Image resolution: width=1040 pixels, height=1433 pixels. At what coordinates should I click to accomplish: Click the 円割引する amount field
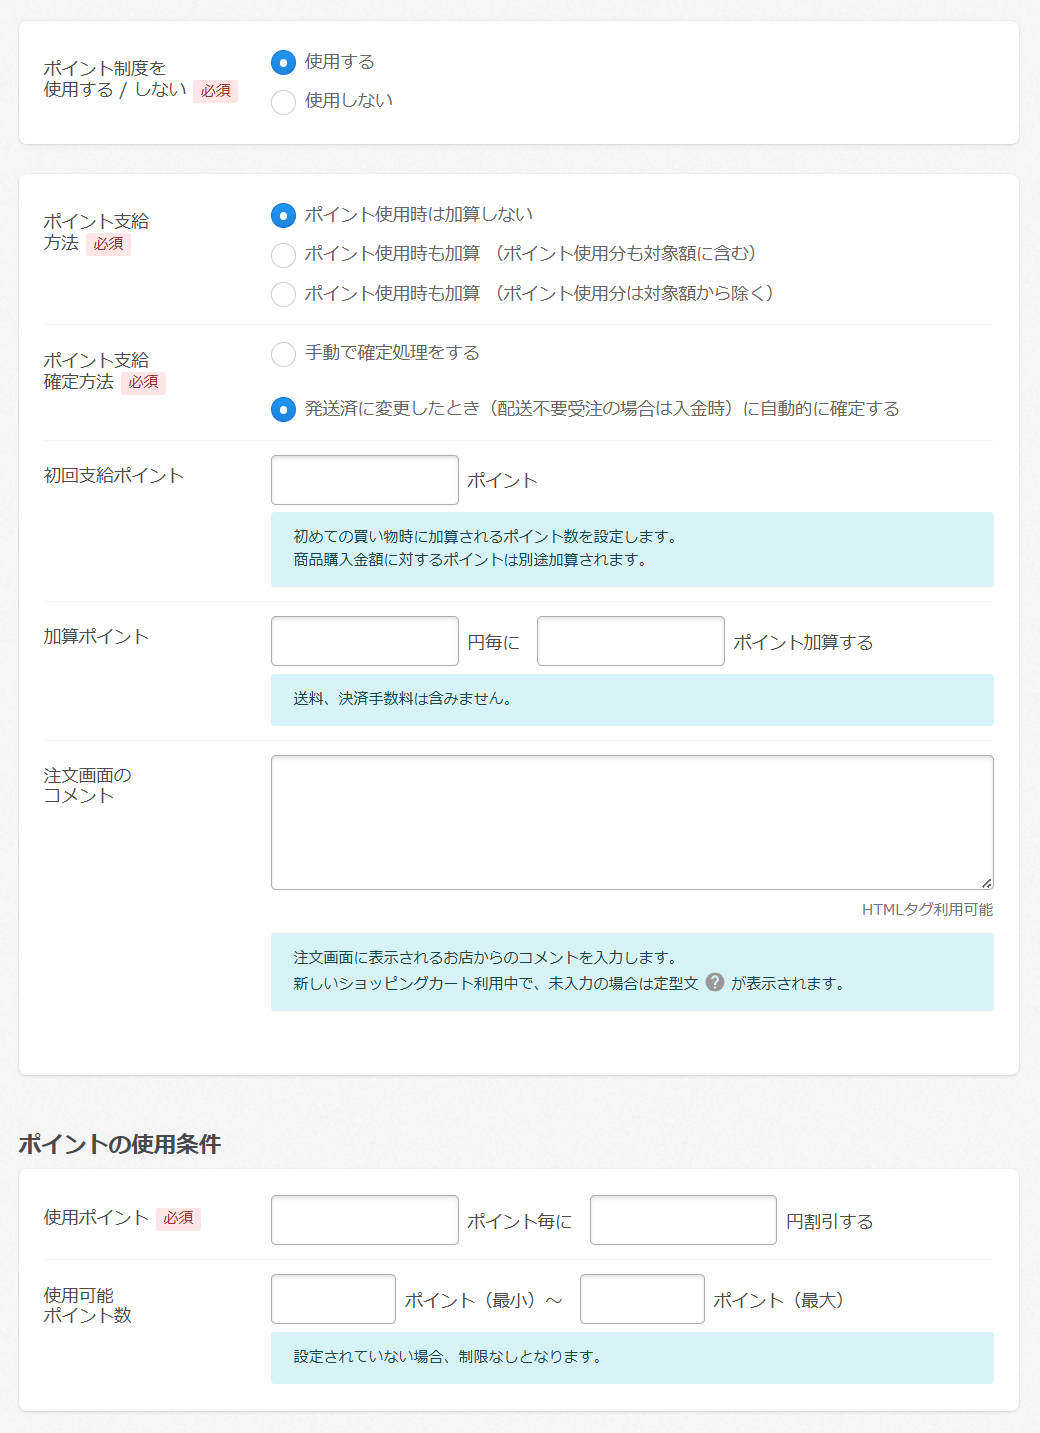pyautogui.click(x=683, y=1220)
